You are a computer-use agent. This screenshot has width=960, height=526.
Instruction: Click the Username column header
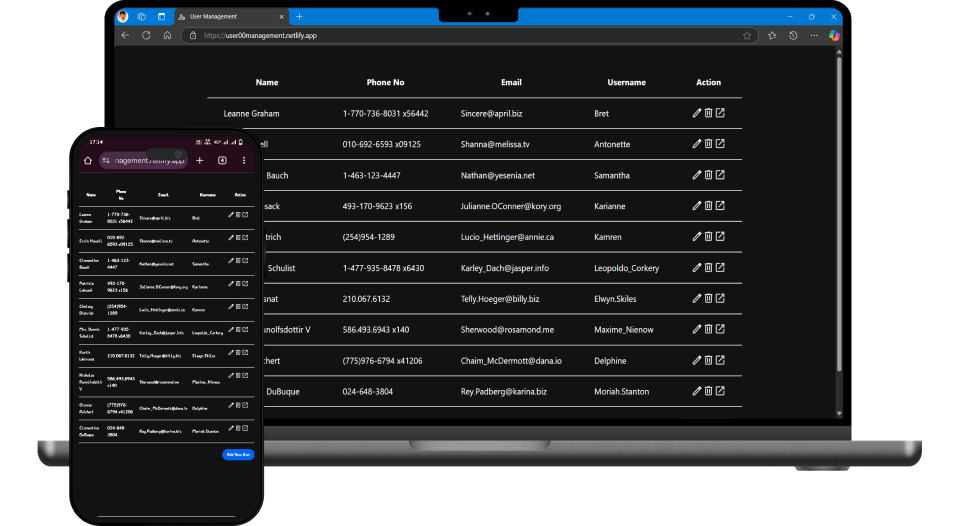point(626,82)
